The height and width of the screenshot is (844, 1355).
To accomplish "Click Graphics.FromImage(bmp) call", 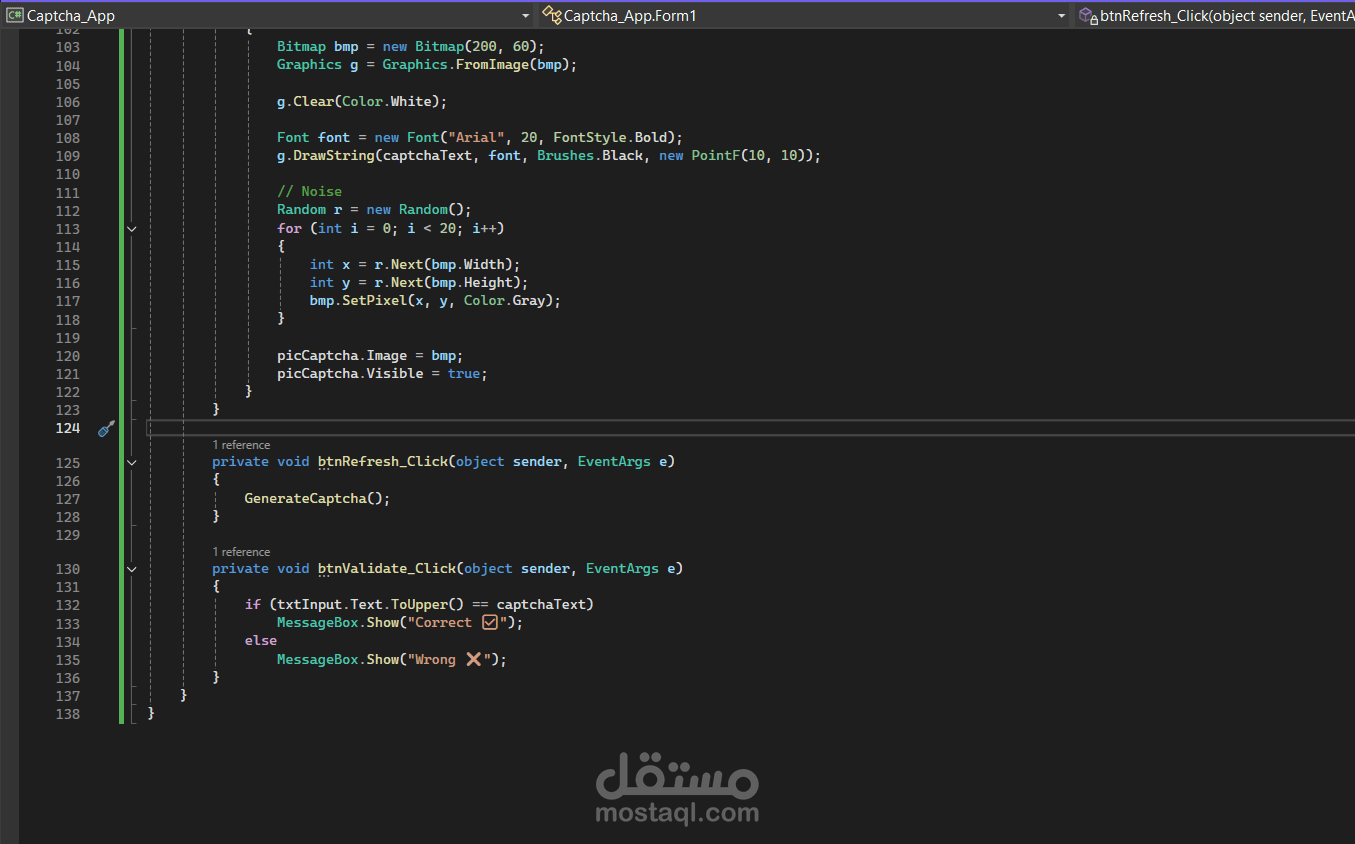I will [x=476, y=64].
